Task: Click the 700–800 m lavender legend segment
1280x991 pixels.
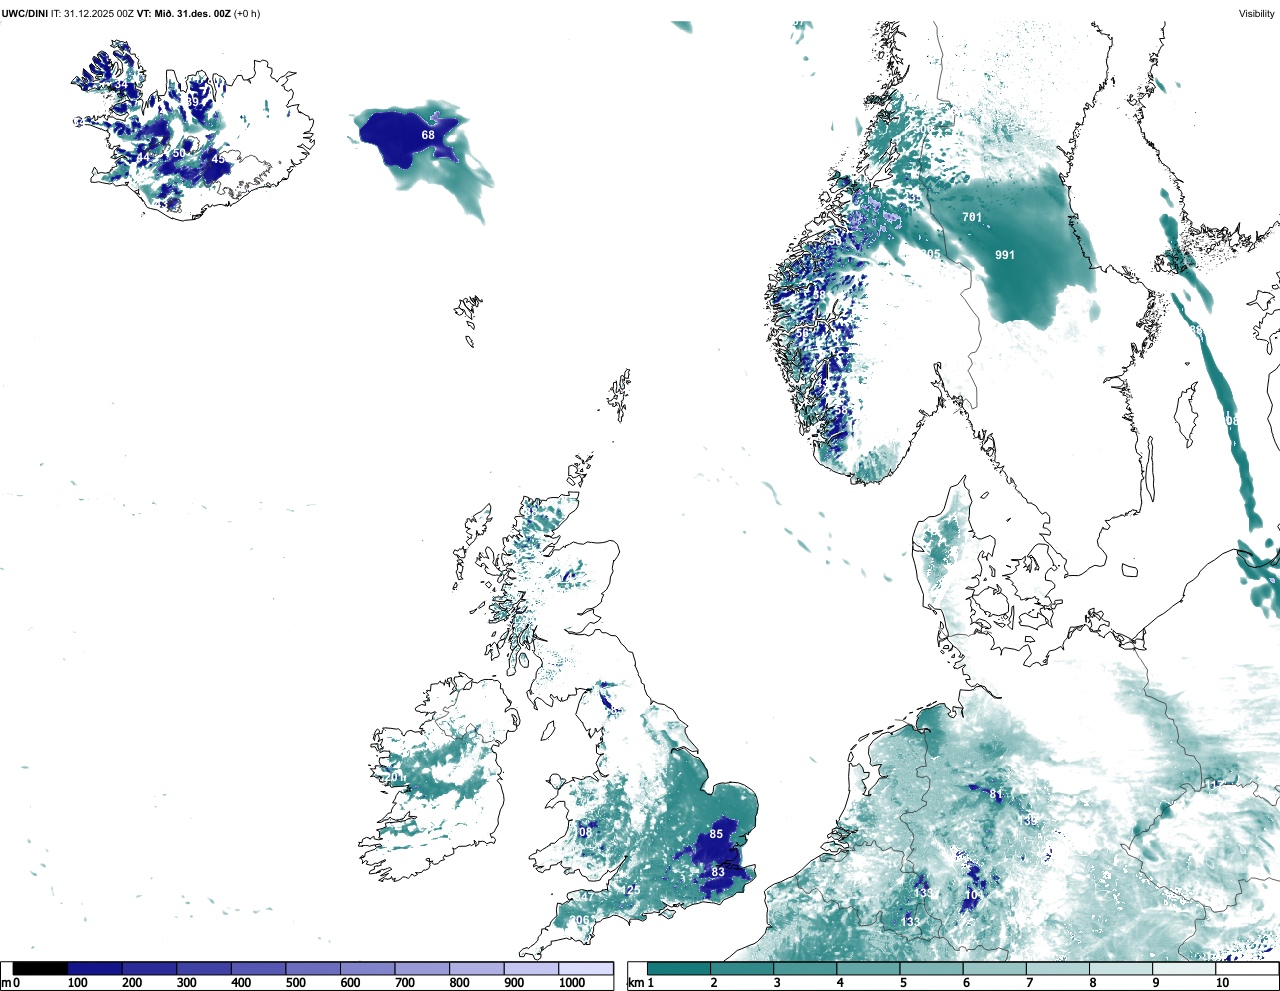Action: (x=422, y=968)
